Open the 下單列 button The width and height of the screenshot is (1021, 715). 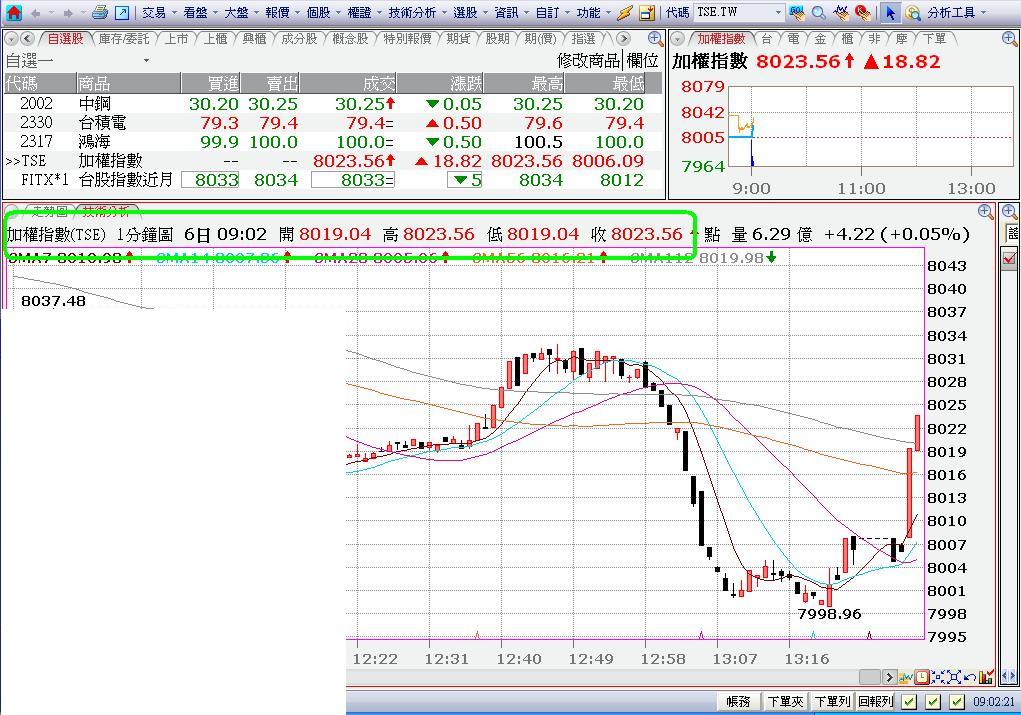point(832,701)
